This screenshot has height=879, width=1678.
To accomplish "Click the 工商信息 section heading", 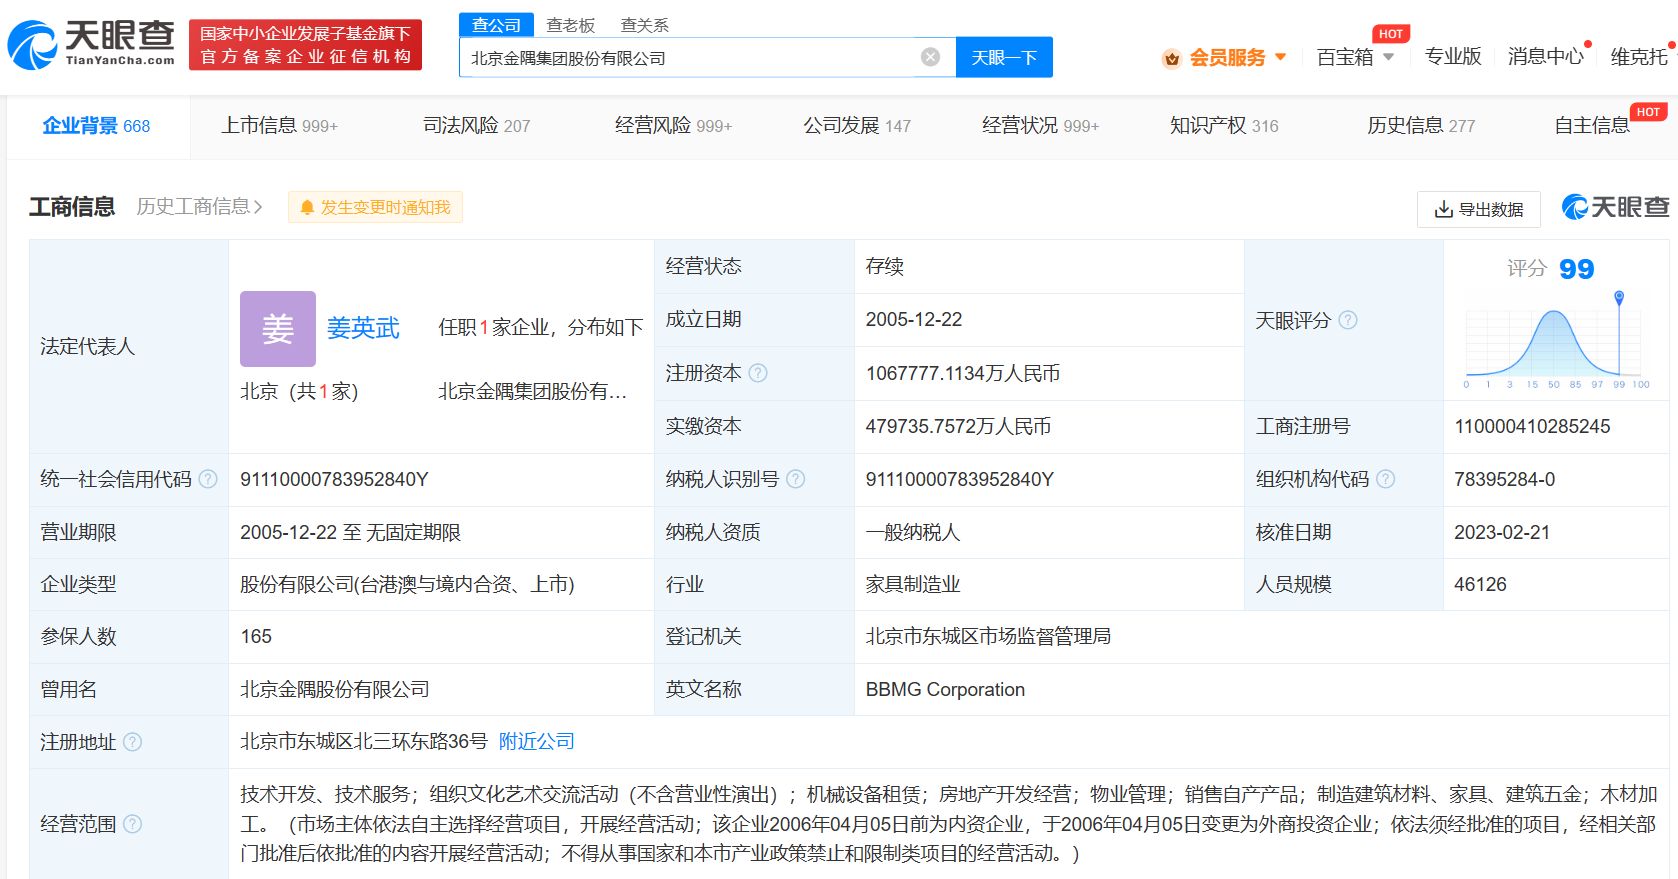I will click(x=72, y=207).
